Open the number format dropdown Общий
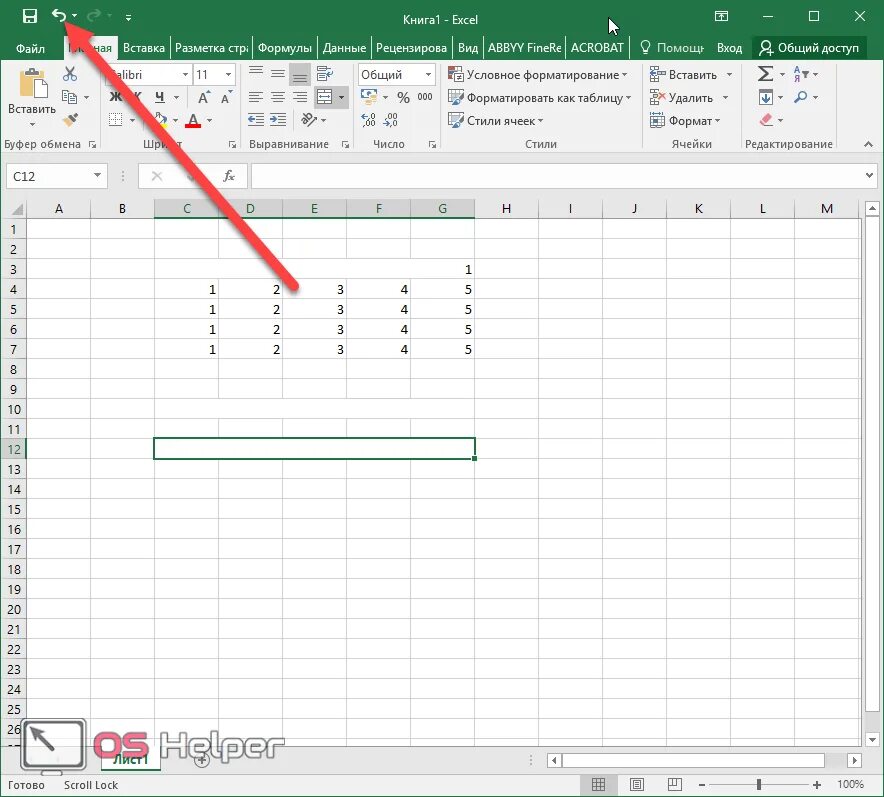This screenshot has height=797, width=884. click(x=396, y=74)
